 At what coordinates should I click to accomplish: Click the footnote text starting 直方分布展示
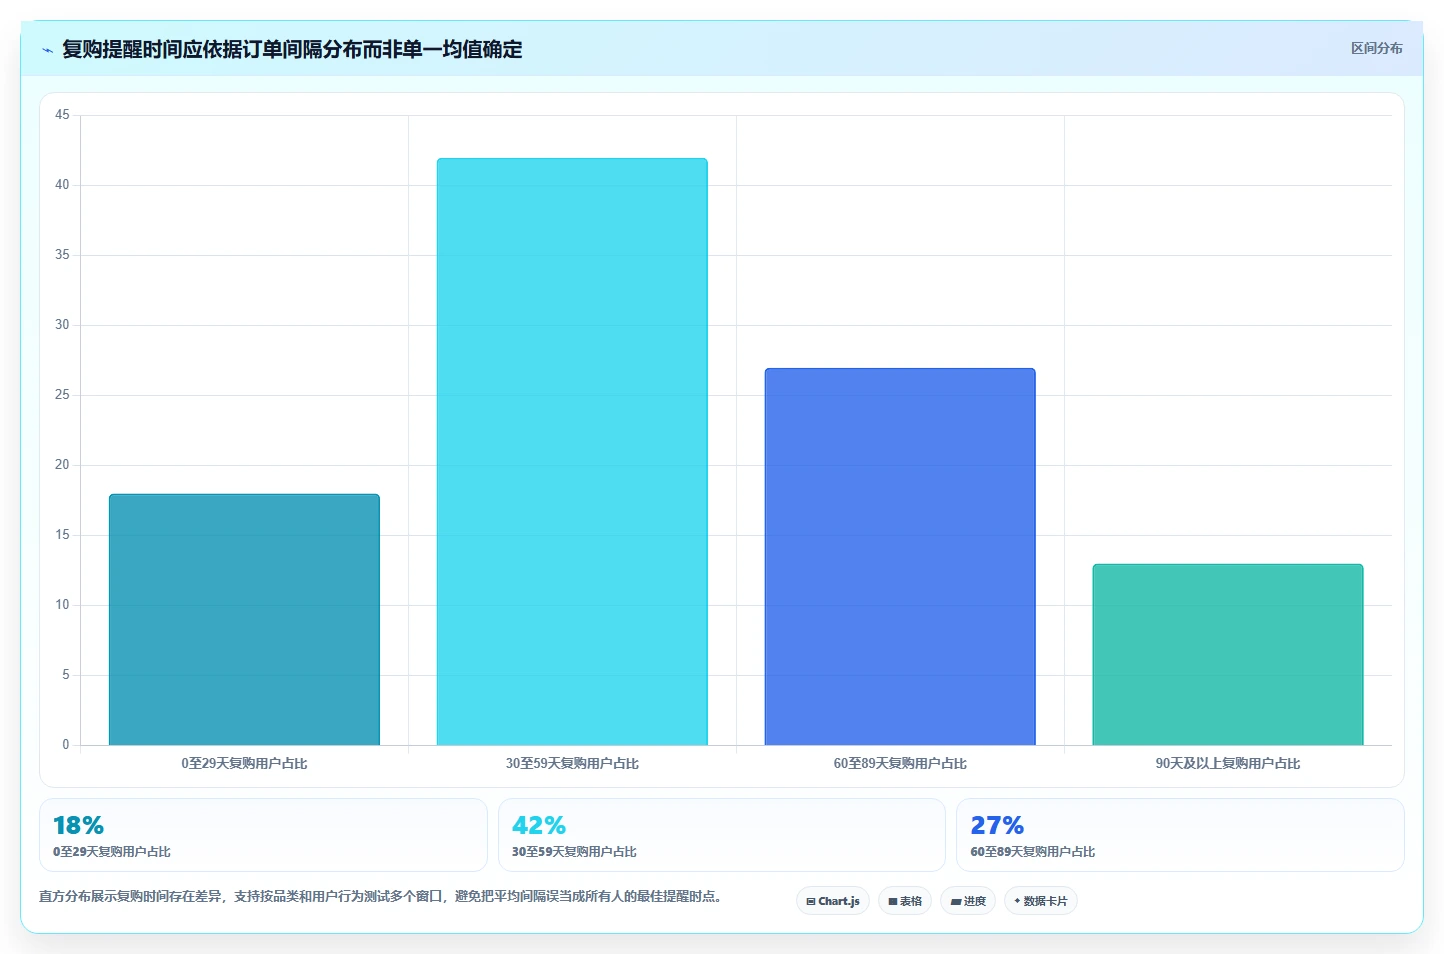(380, 896)
